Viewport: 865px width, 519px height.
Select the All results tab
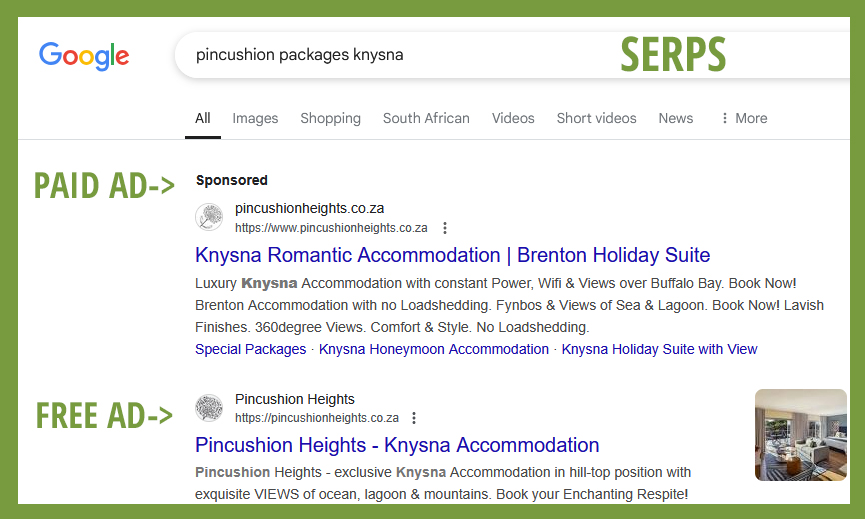[x=202, y=118]
